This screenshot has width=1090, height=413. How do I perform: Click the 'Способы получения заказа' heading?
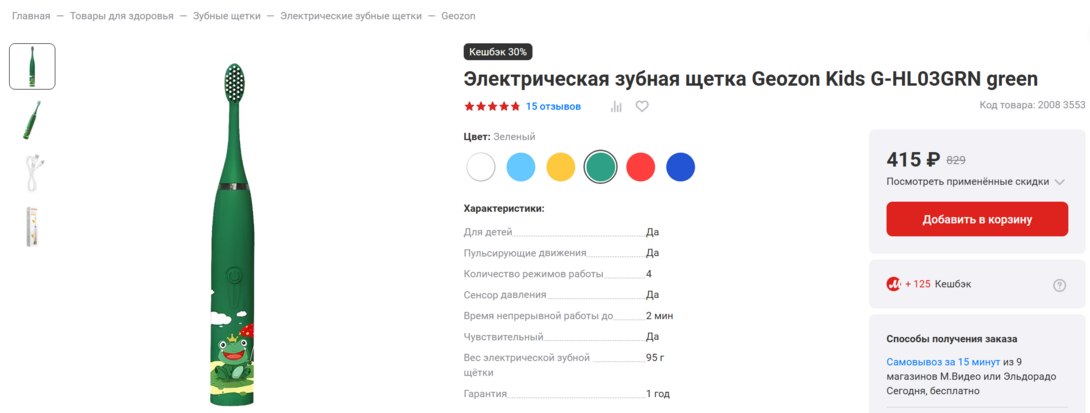(x=952, y=339)
